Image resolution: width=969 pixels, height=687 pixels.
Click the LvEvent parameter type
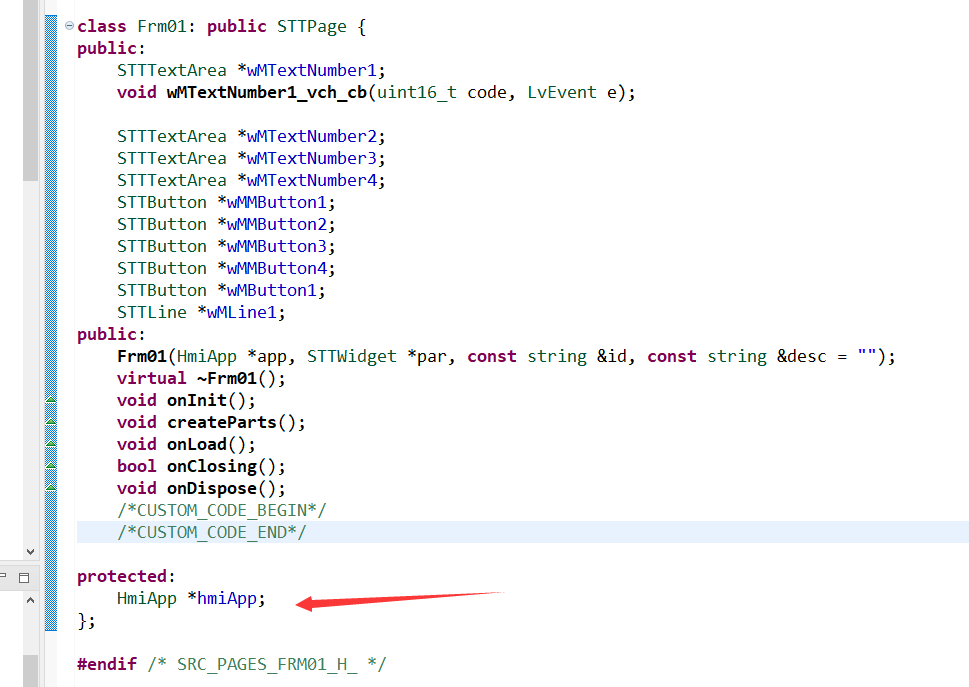point(562,93)
